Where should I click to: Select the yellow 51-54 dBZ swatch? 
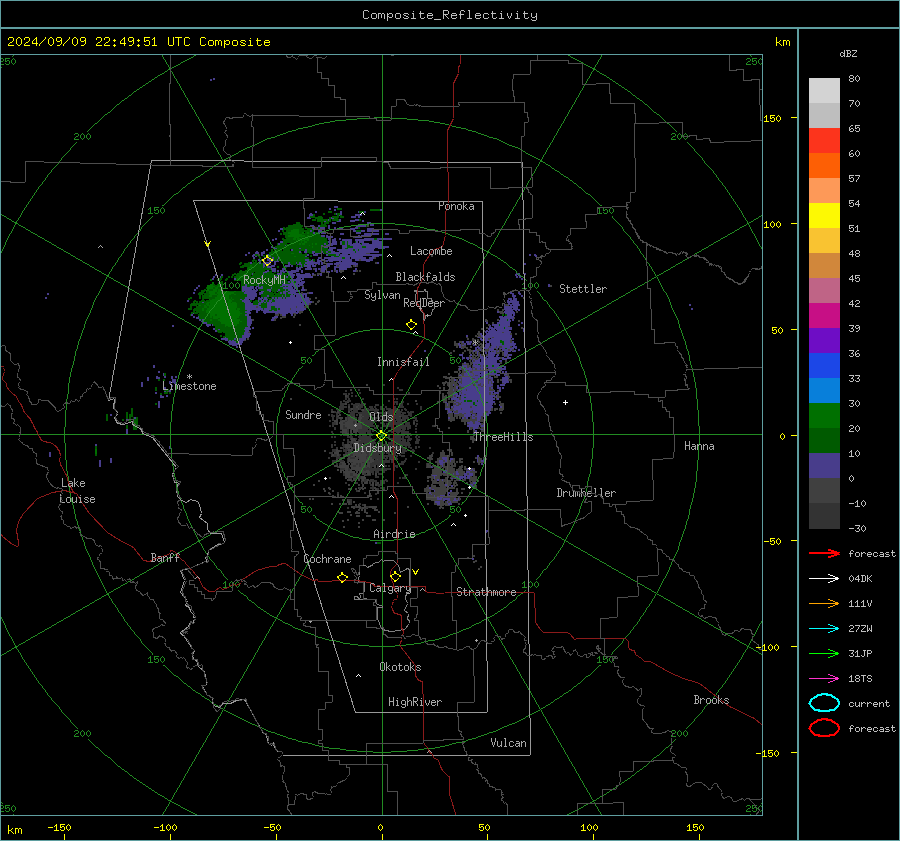tap(824, 216)
